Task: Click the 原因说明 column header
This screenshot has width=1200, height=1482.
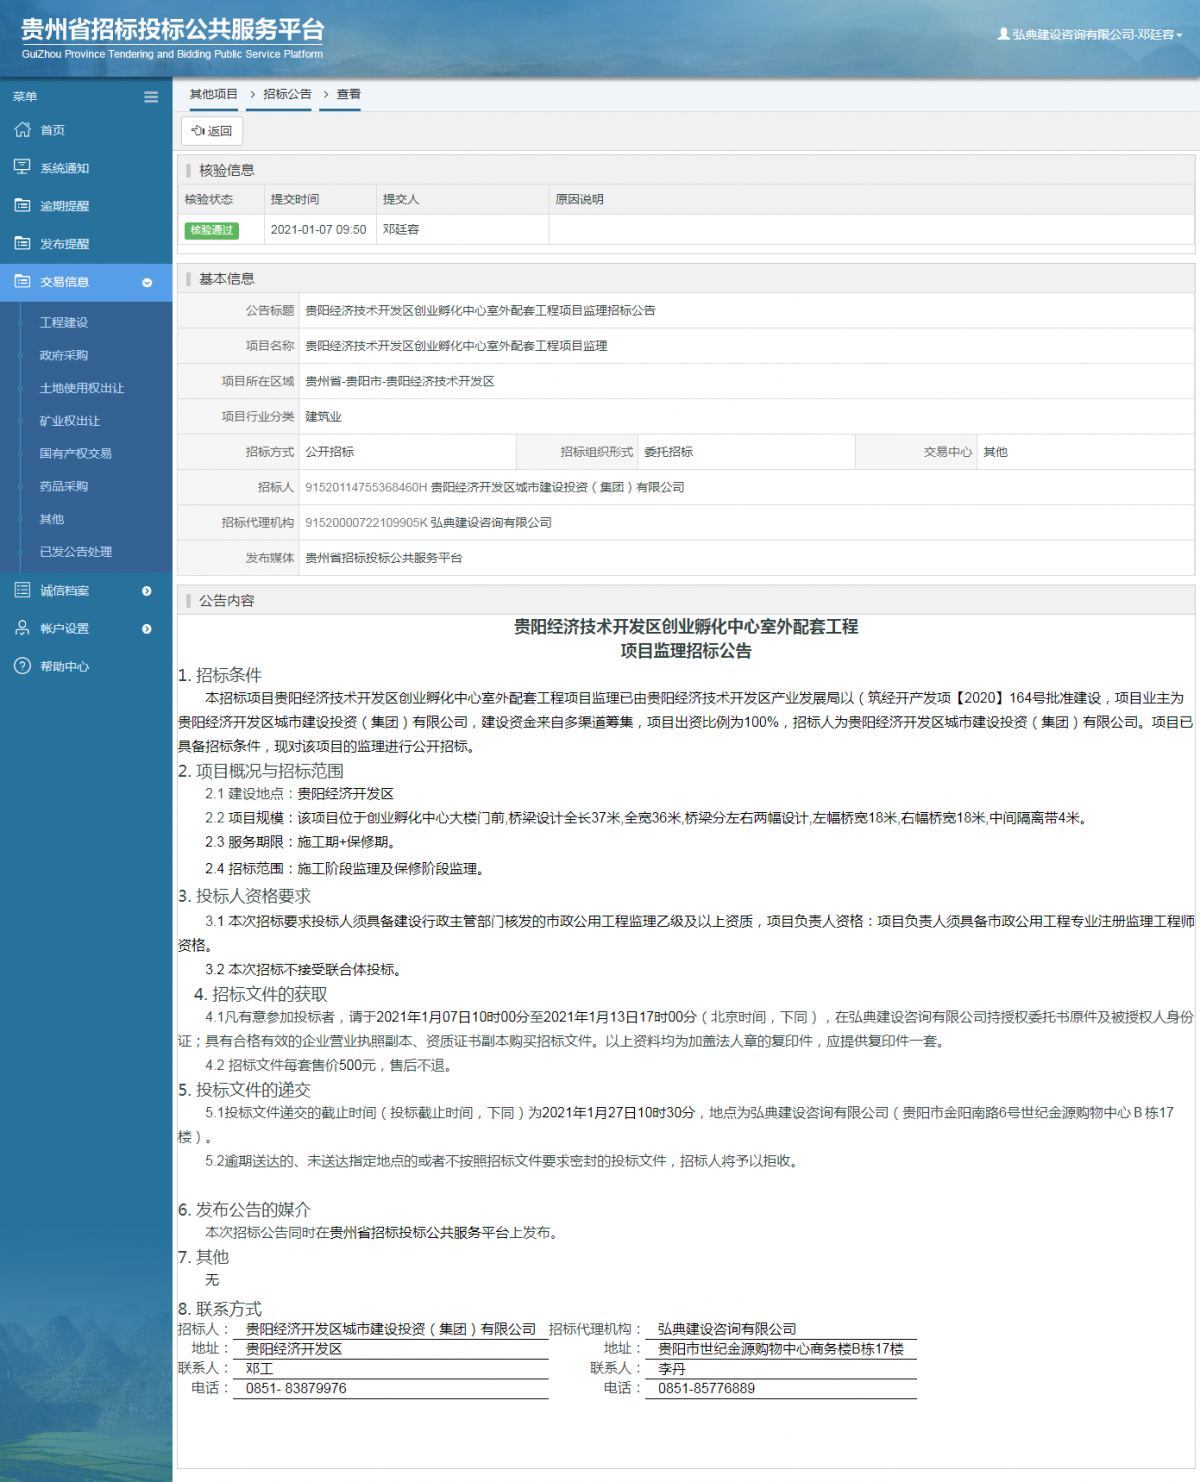Action: 580,200
